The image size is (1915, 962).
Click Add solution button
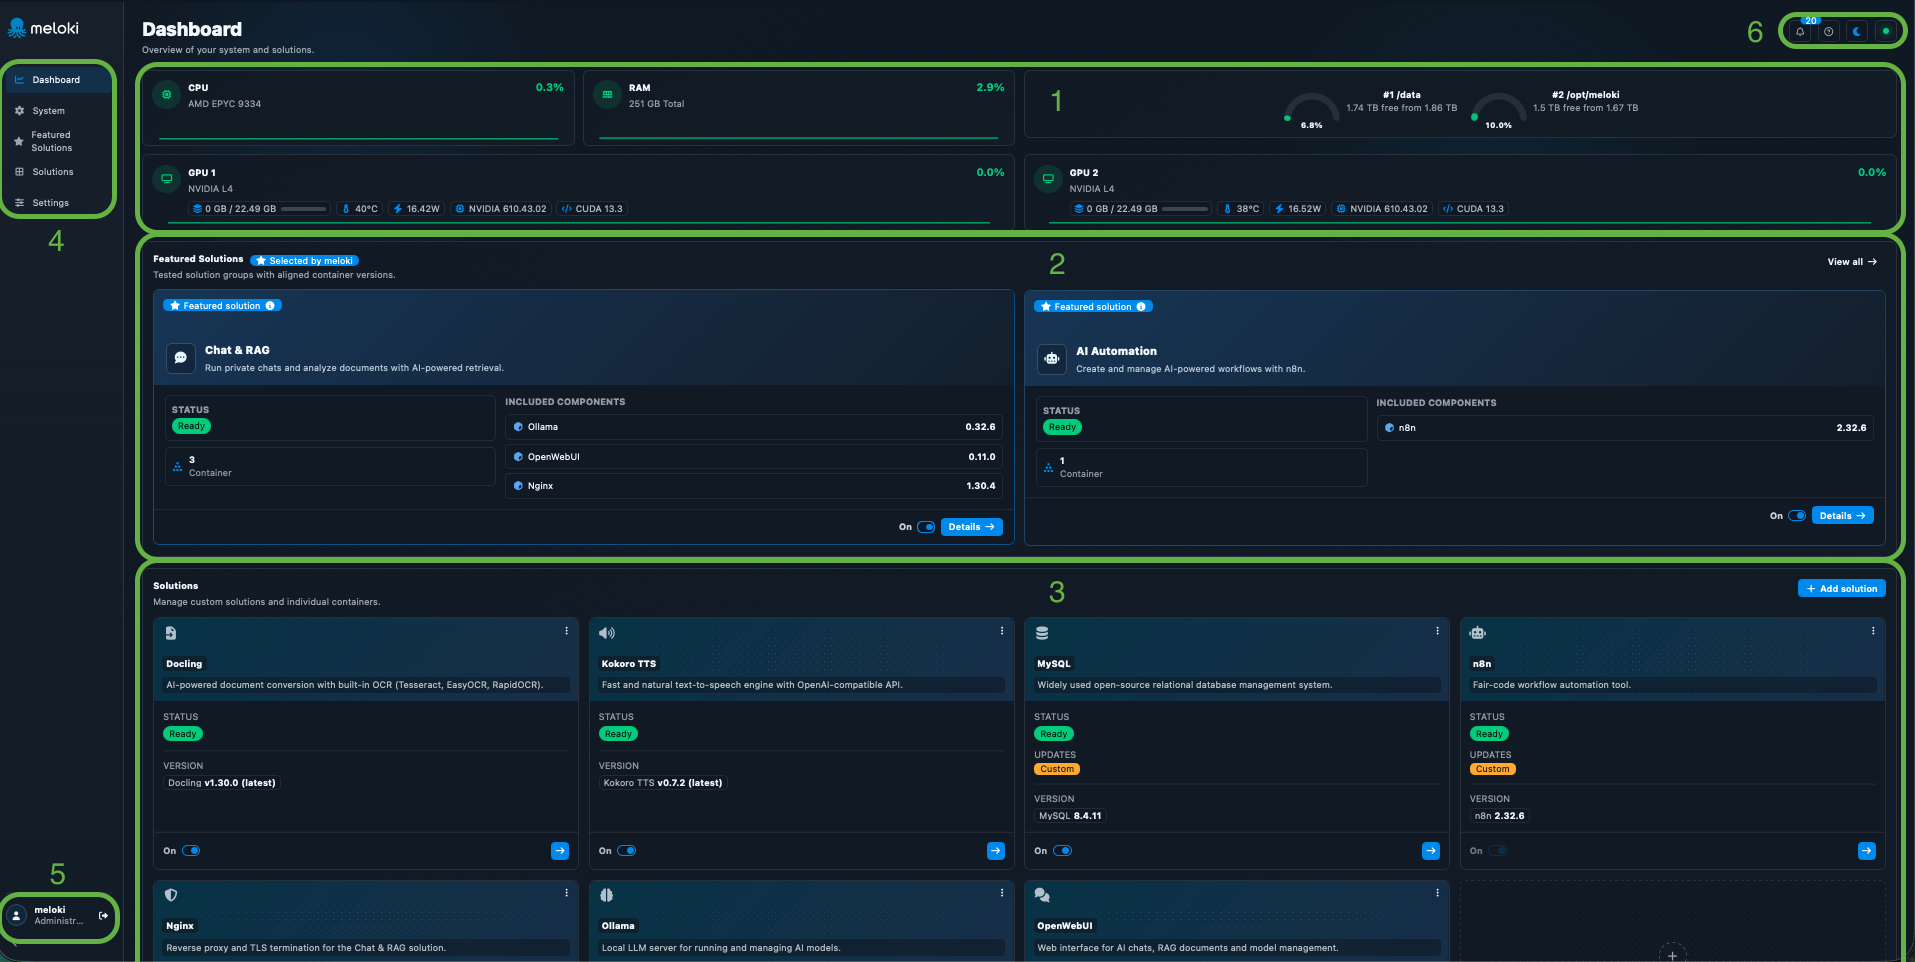1841,589
